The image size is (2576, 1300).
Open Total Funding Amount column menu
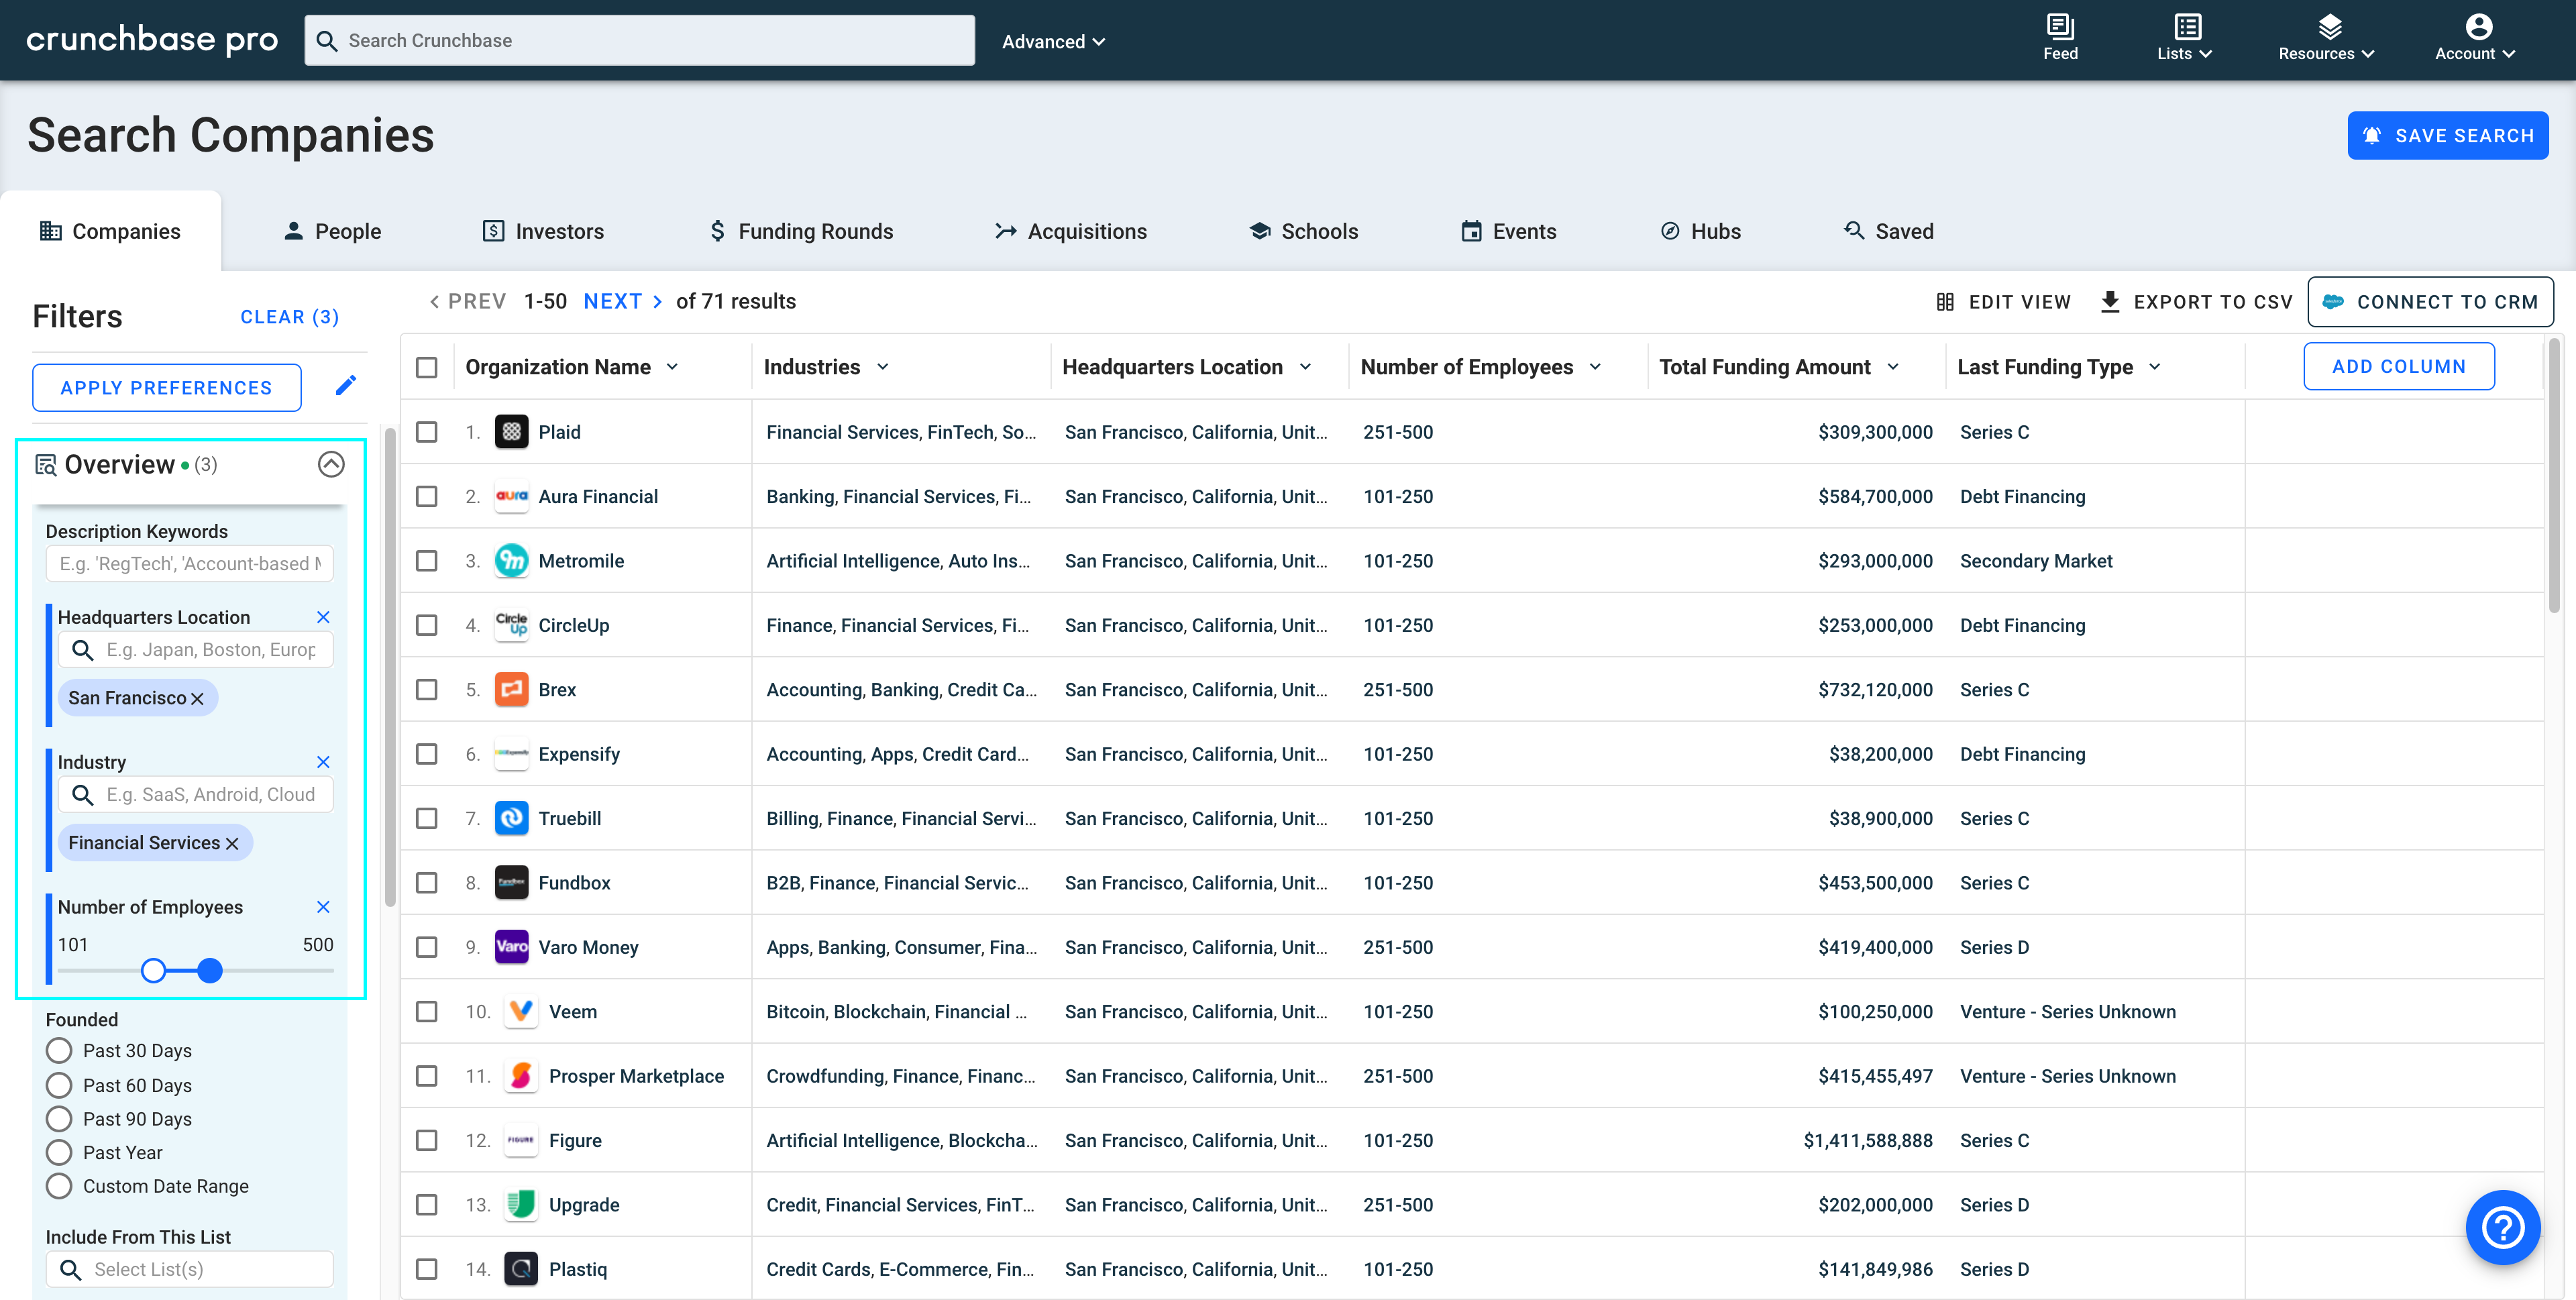(1893, 367)
